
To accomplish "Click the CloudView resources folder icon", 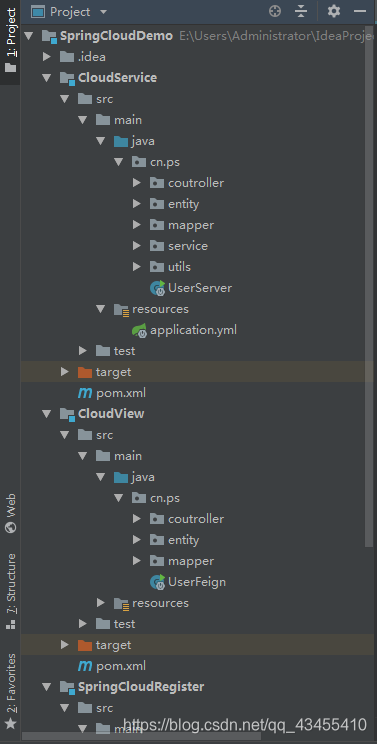I will pos(122,604).
